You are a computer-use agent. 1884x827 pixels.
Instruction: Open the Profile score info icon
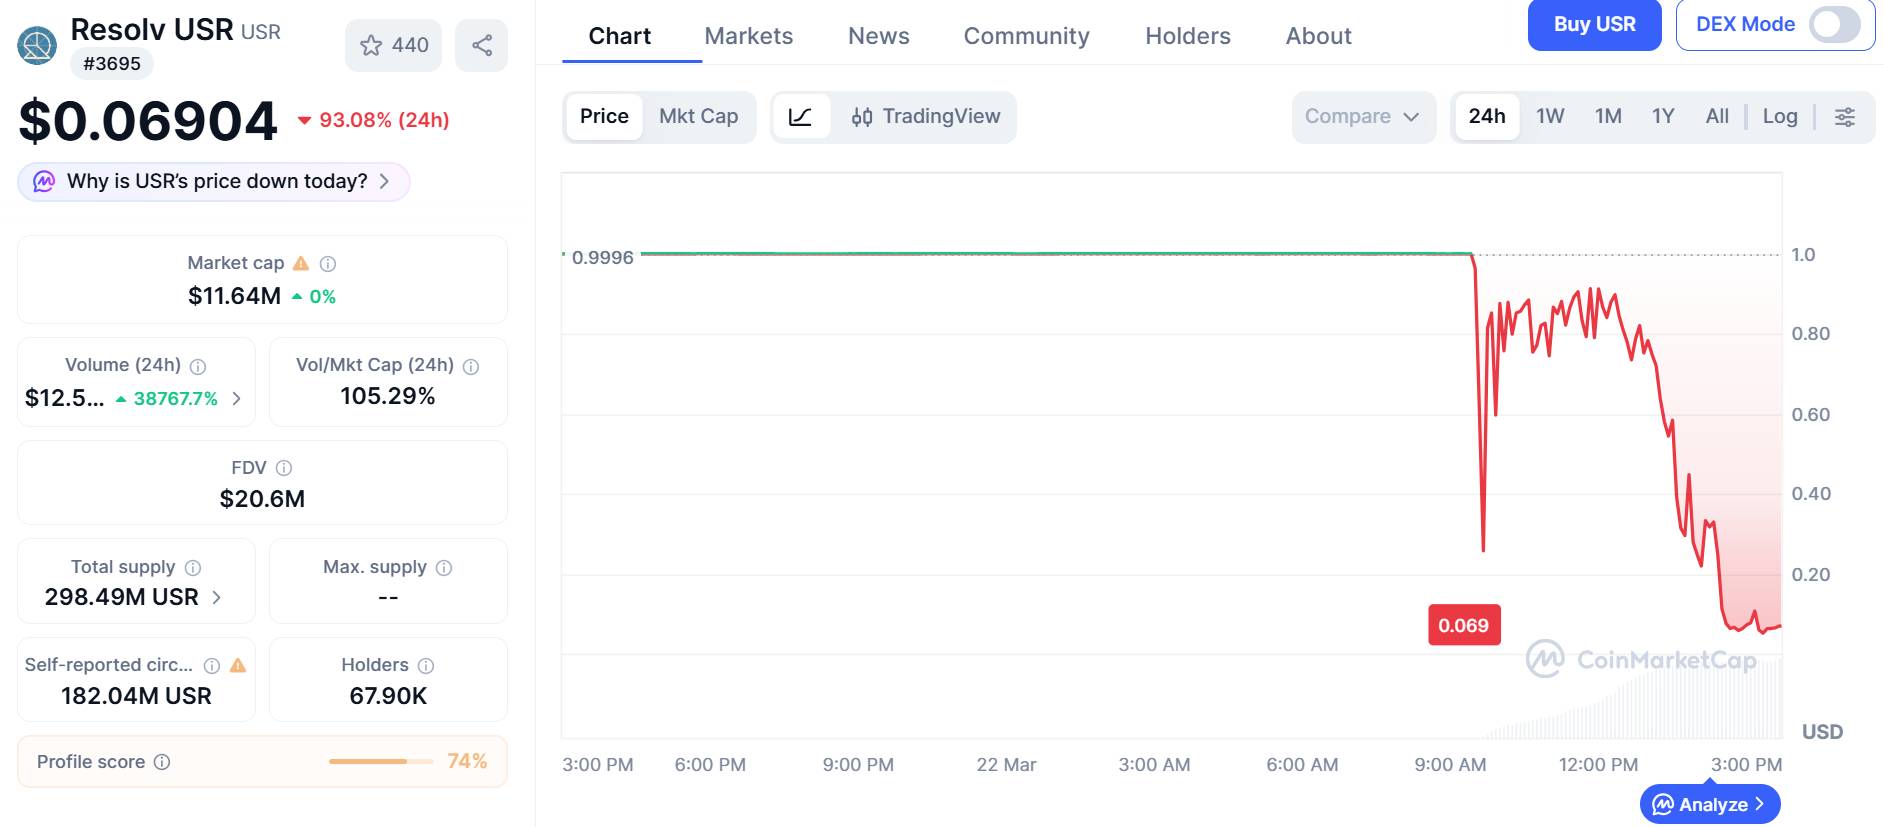click(162, 762)
